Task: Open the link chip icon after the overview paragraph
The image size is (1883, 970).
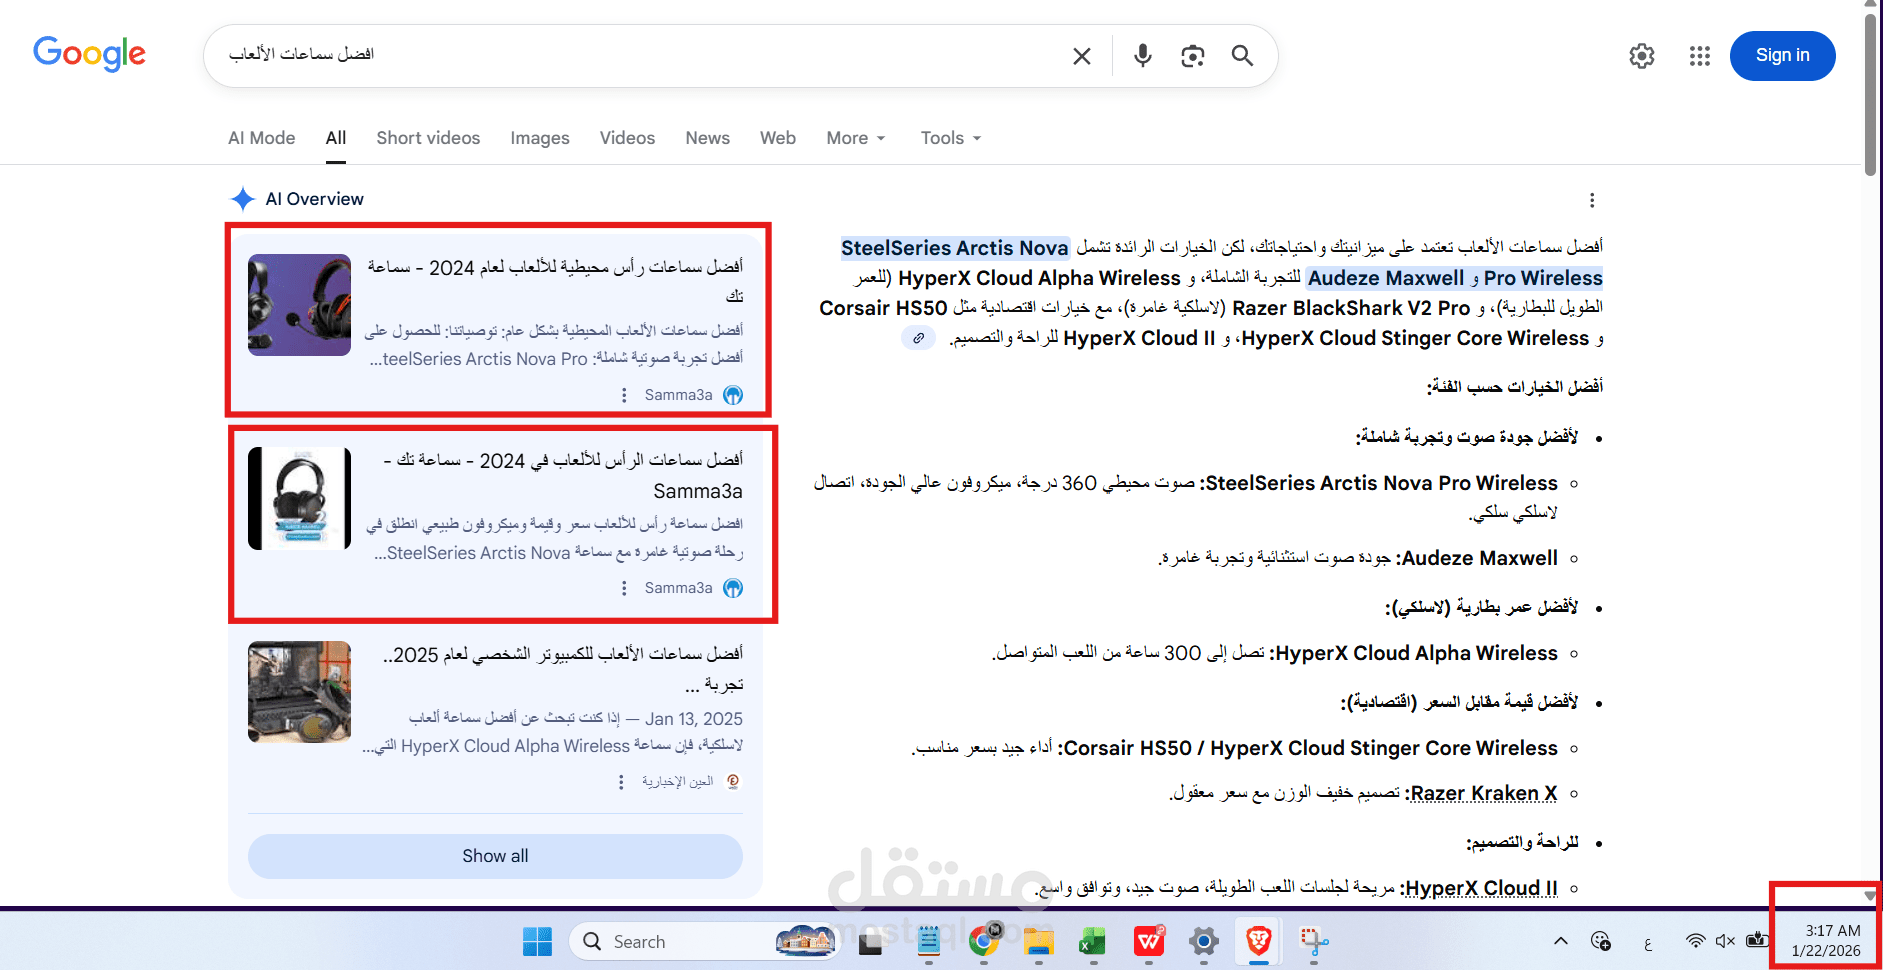Action: pyautogui.click(x=918, y=338)
